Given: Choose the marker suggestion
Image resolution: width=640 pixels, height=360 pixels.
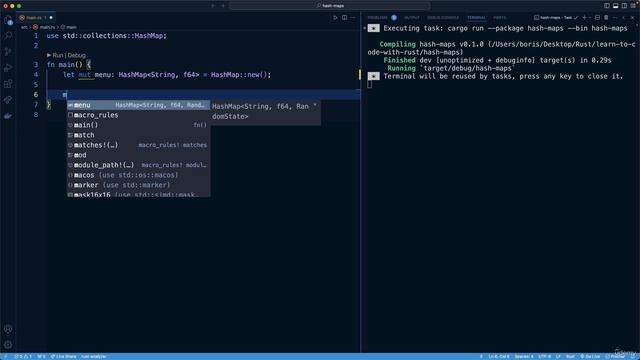Looking at the screenshot, I should 139,185.
